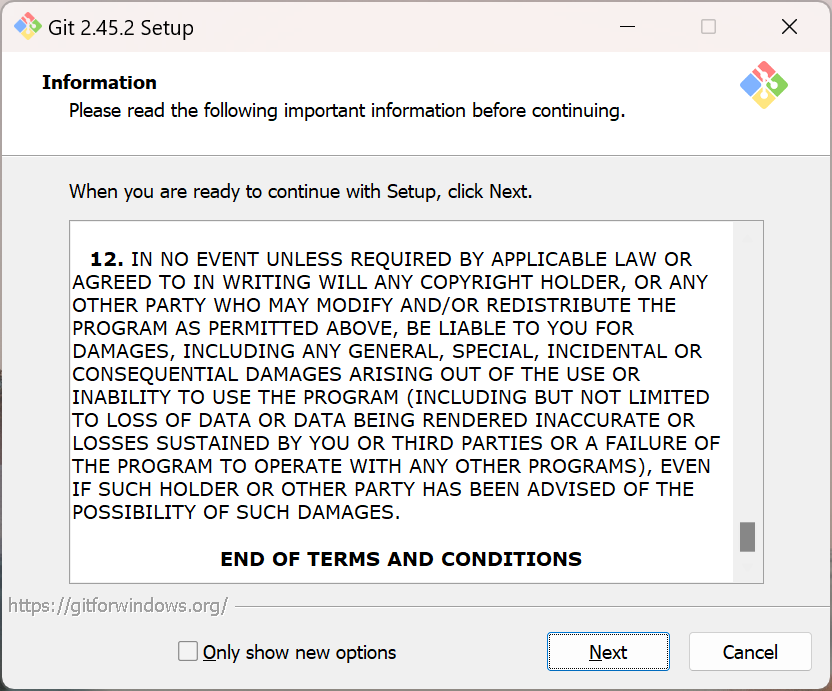This screenshot has width=832, height=691.
Task: Click the Git logo in the Information header
Action: pyautogui.click(x=763, y=86)
